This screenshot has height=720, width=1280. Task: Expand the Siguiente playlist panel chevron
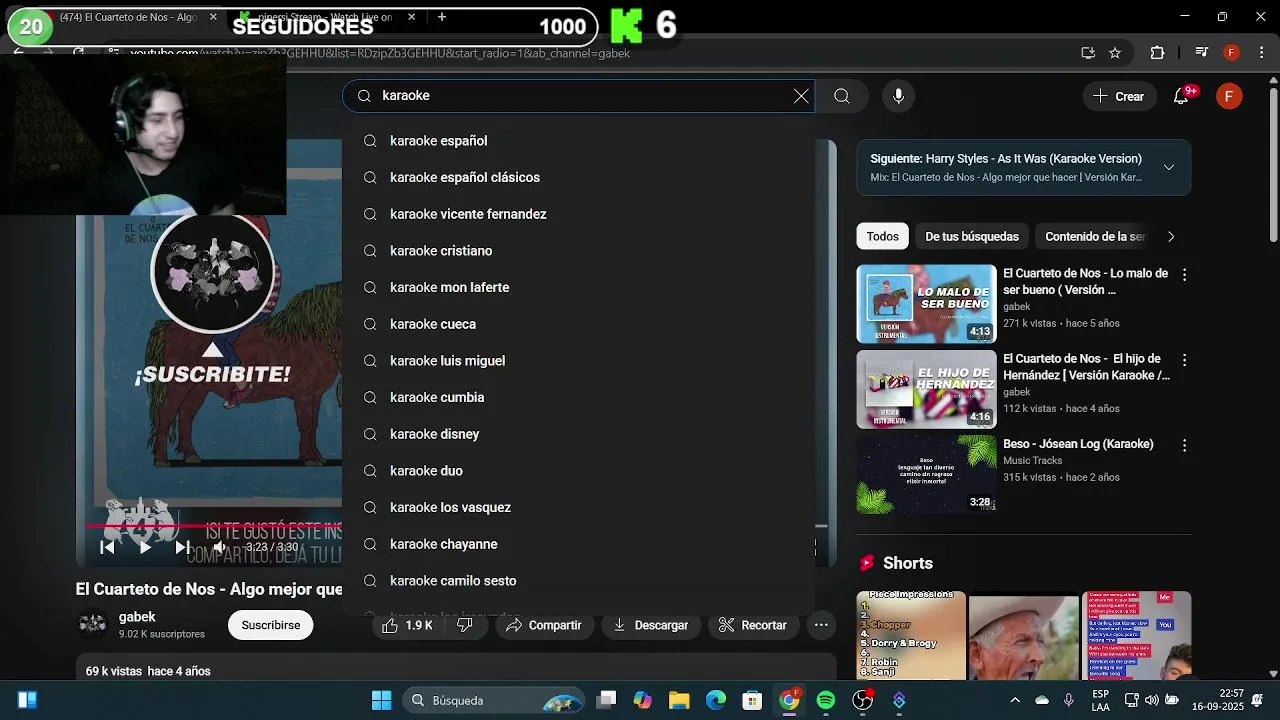click(1168, 167)
